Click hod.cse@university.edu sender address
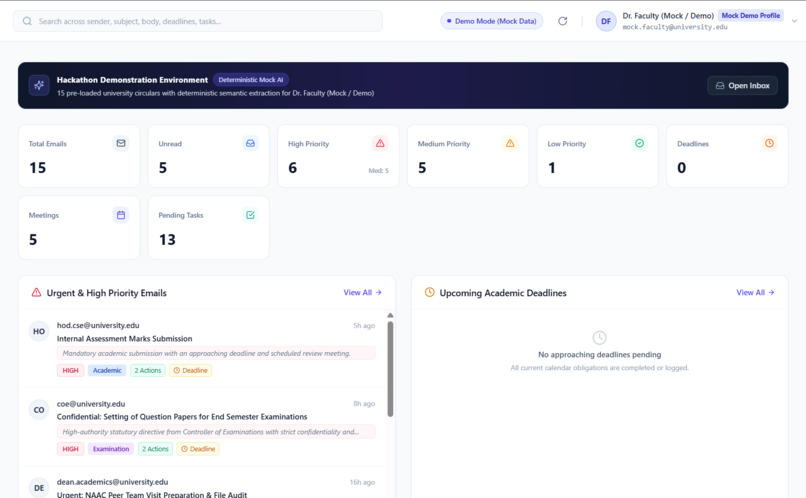 pyautogui.click(x=98, y=325)
